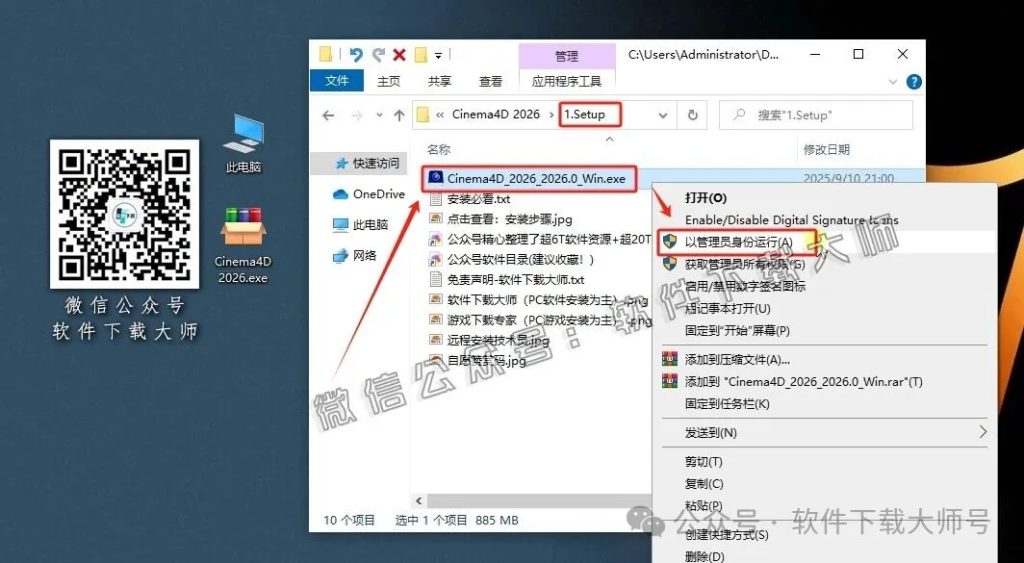The image size is (1024, 563).
Task: Open the blue help question mark icon
Action: click(914, 82)
